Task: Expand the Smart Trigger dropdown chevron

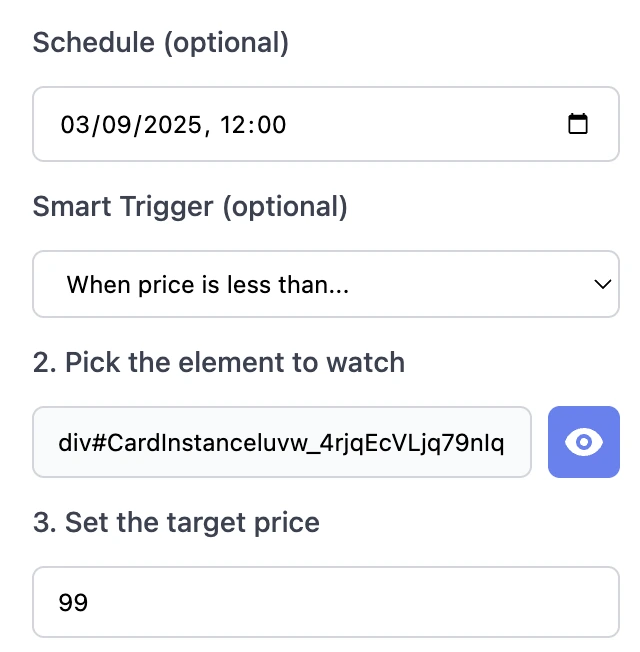Action: [x=602, y=284]
